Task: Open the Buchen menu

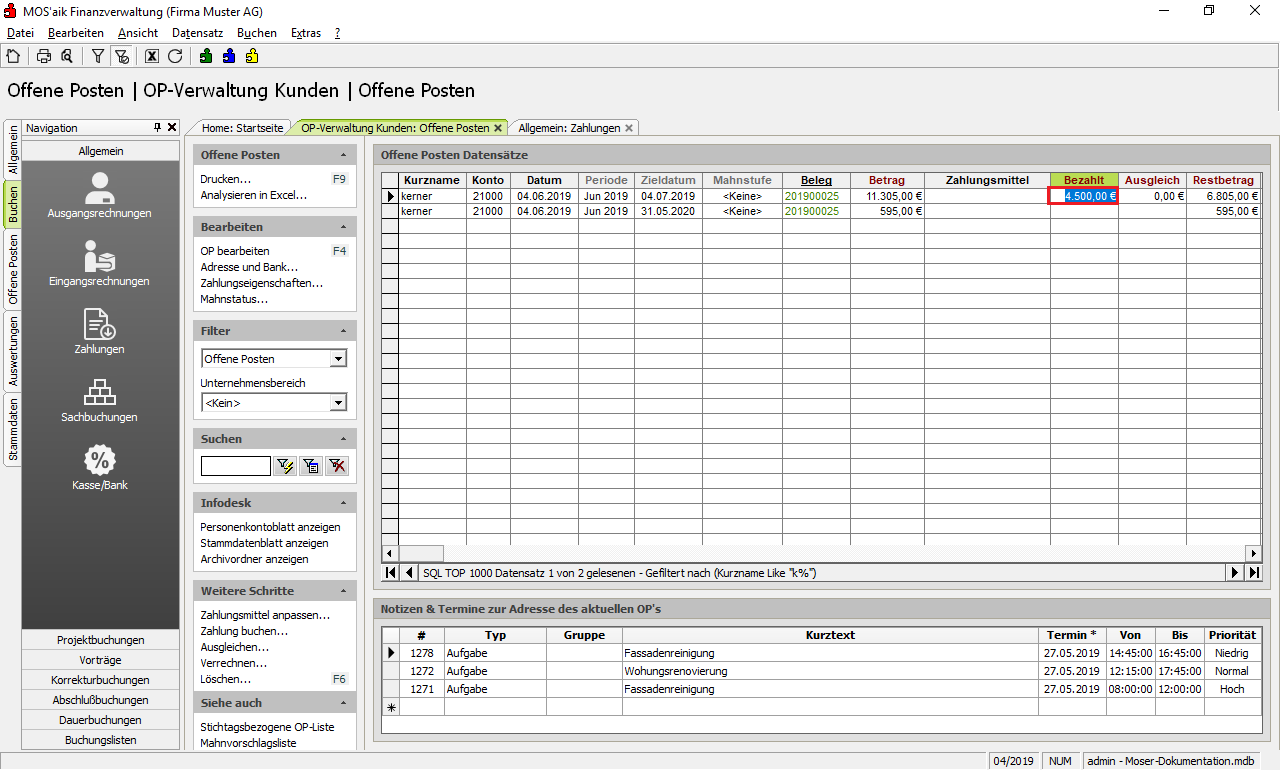Action: point(257,33)
